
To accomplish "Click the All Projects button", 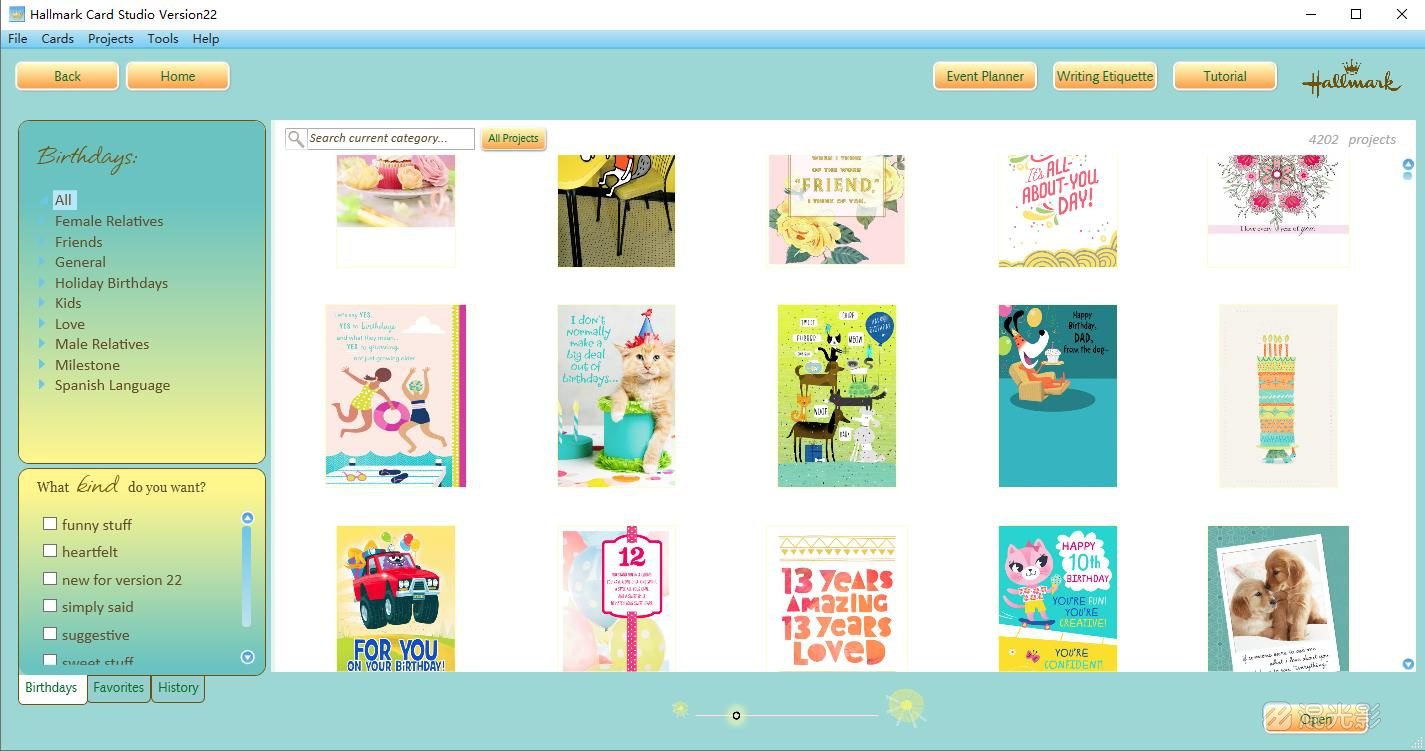I will click(514, 139).
